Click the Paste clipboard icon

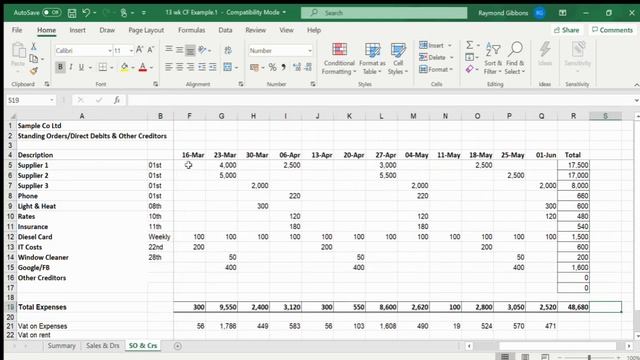(18, 51)
